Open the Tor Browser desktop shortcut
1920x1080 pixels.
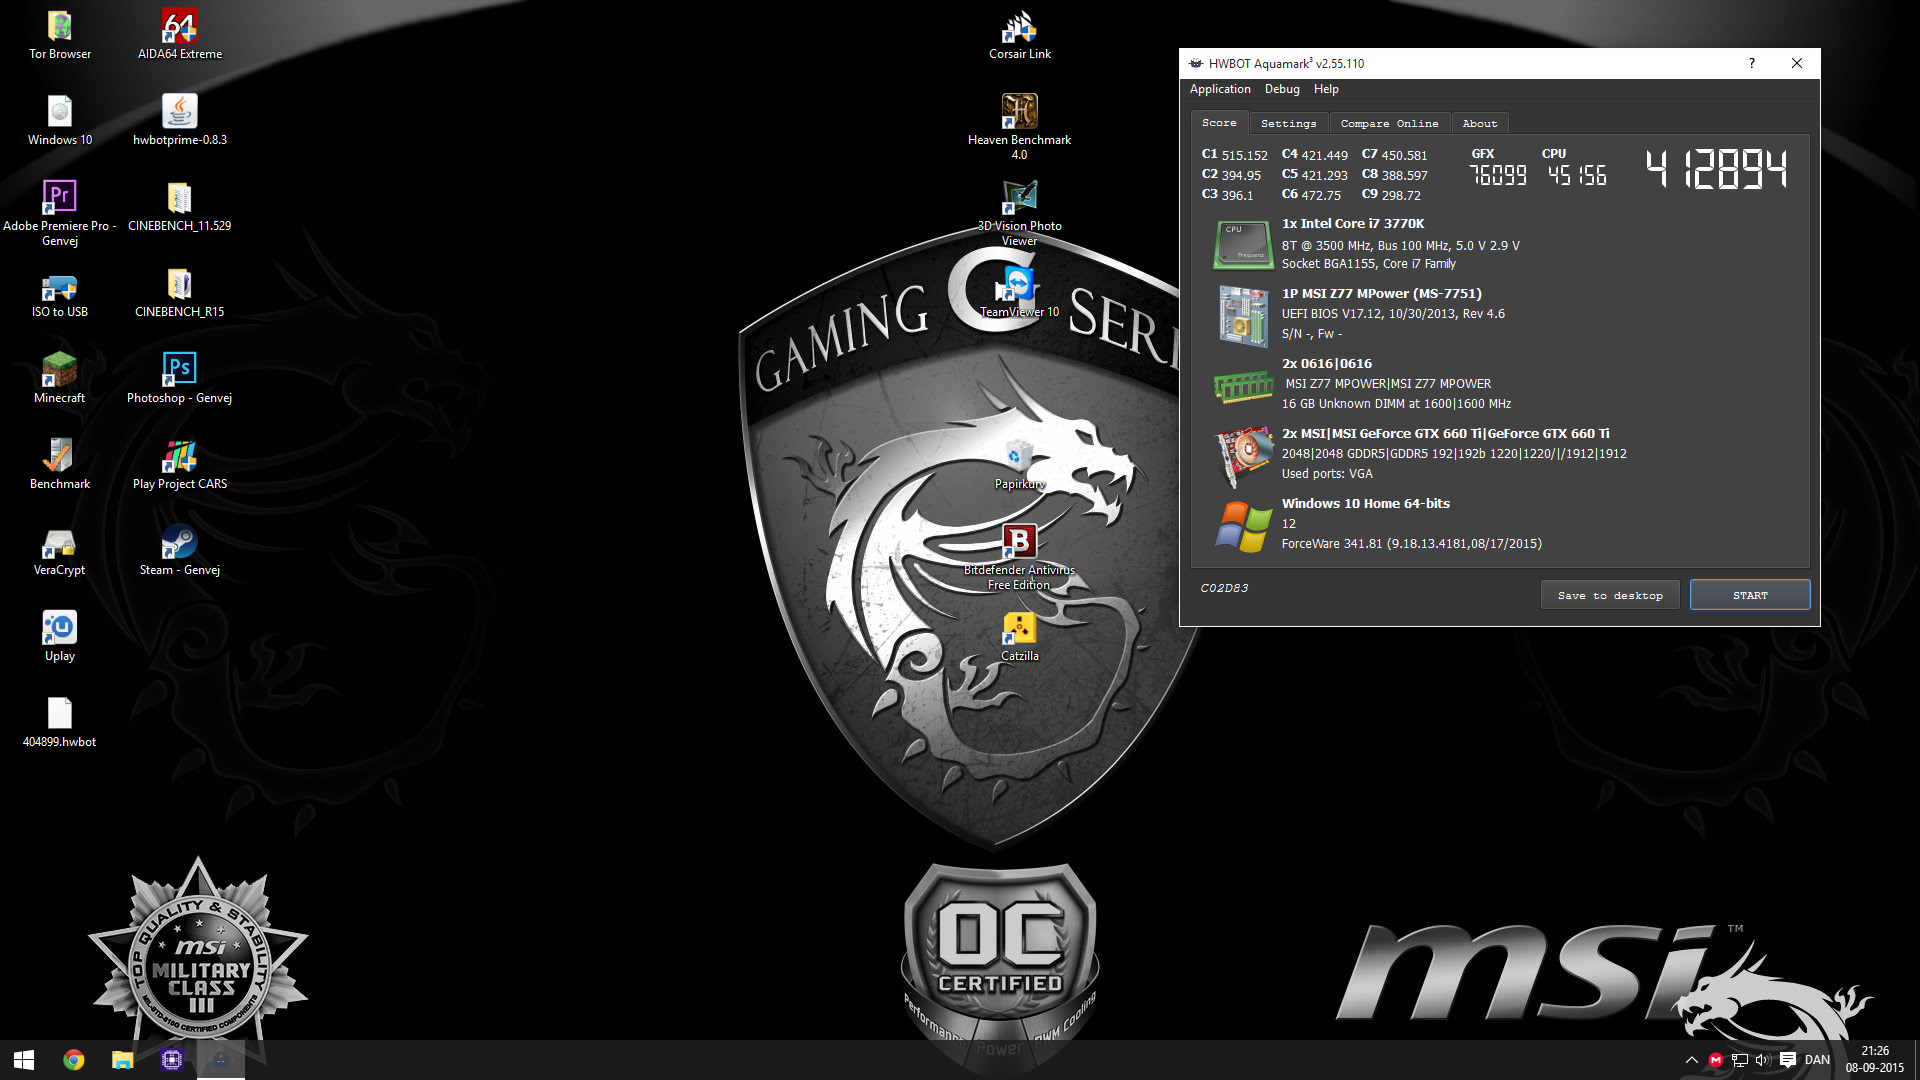coord(60,35)
